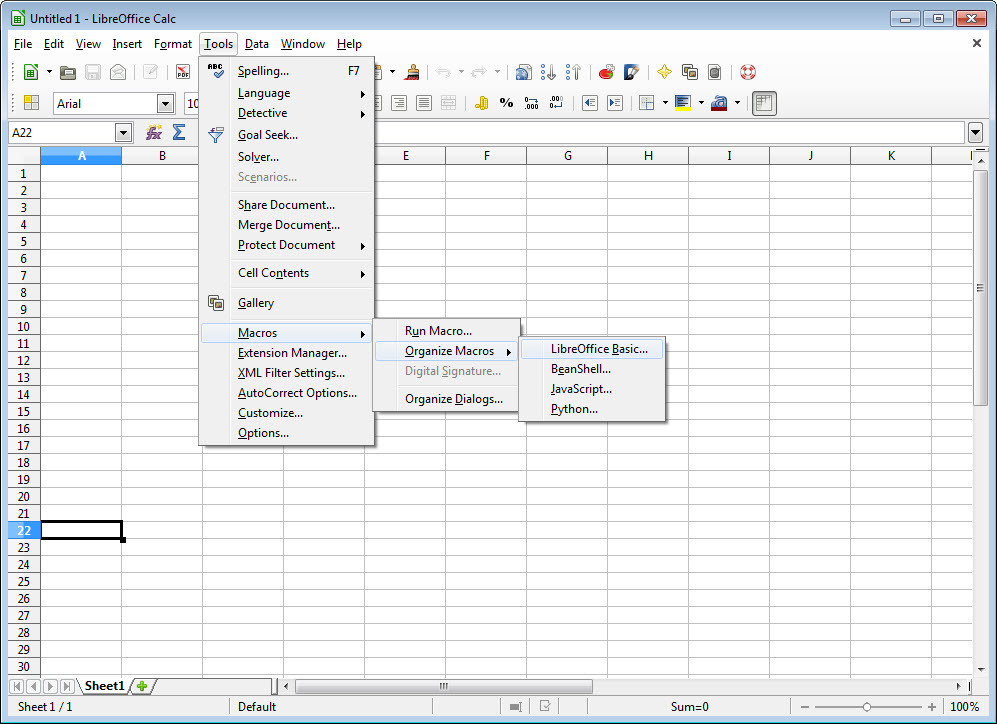Add a new sheet with plus button
The image size is (997, 724).
[x=142, y=686]
